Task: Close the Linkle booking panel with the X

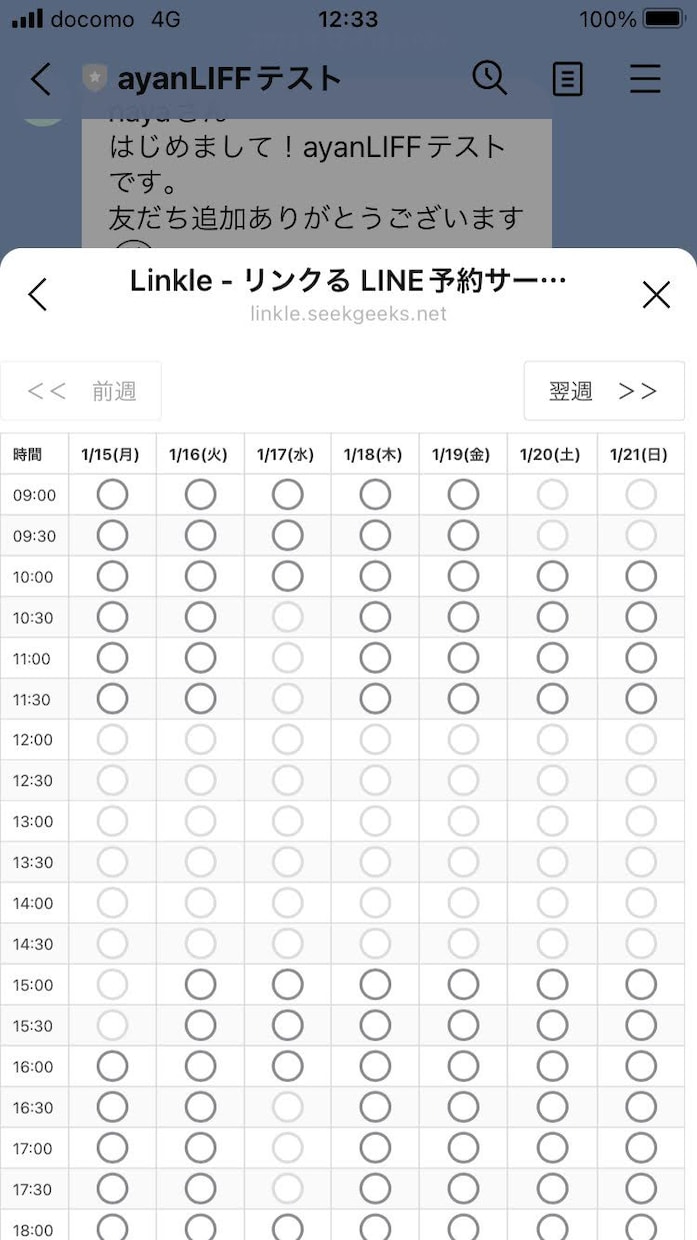Action: 656,295
